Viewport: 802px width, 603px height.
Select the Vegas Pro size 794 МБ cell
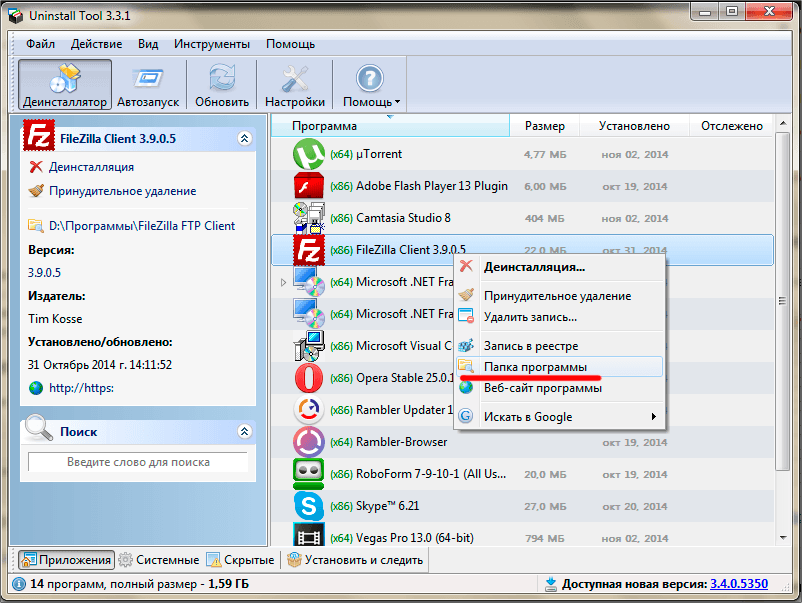(x=545, y=539)
